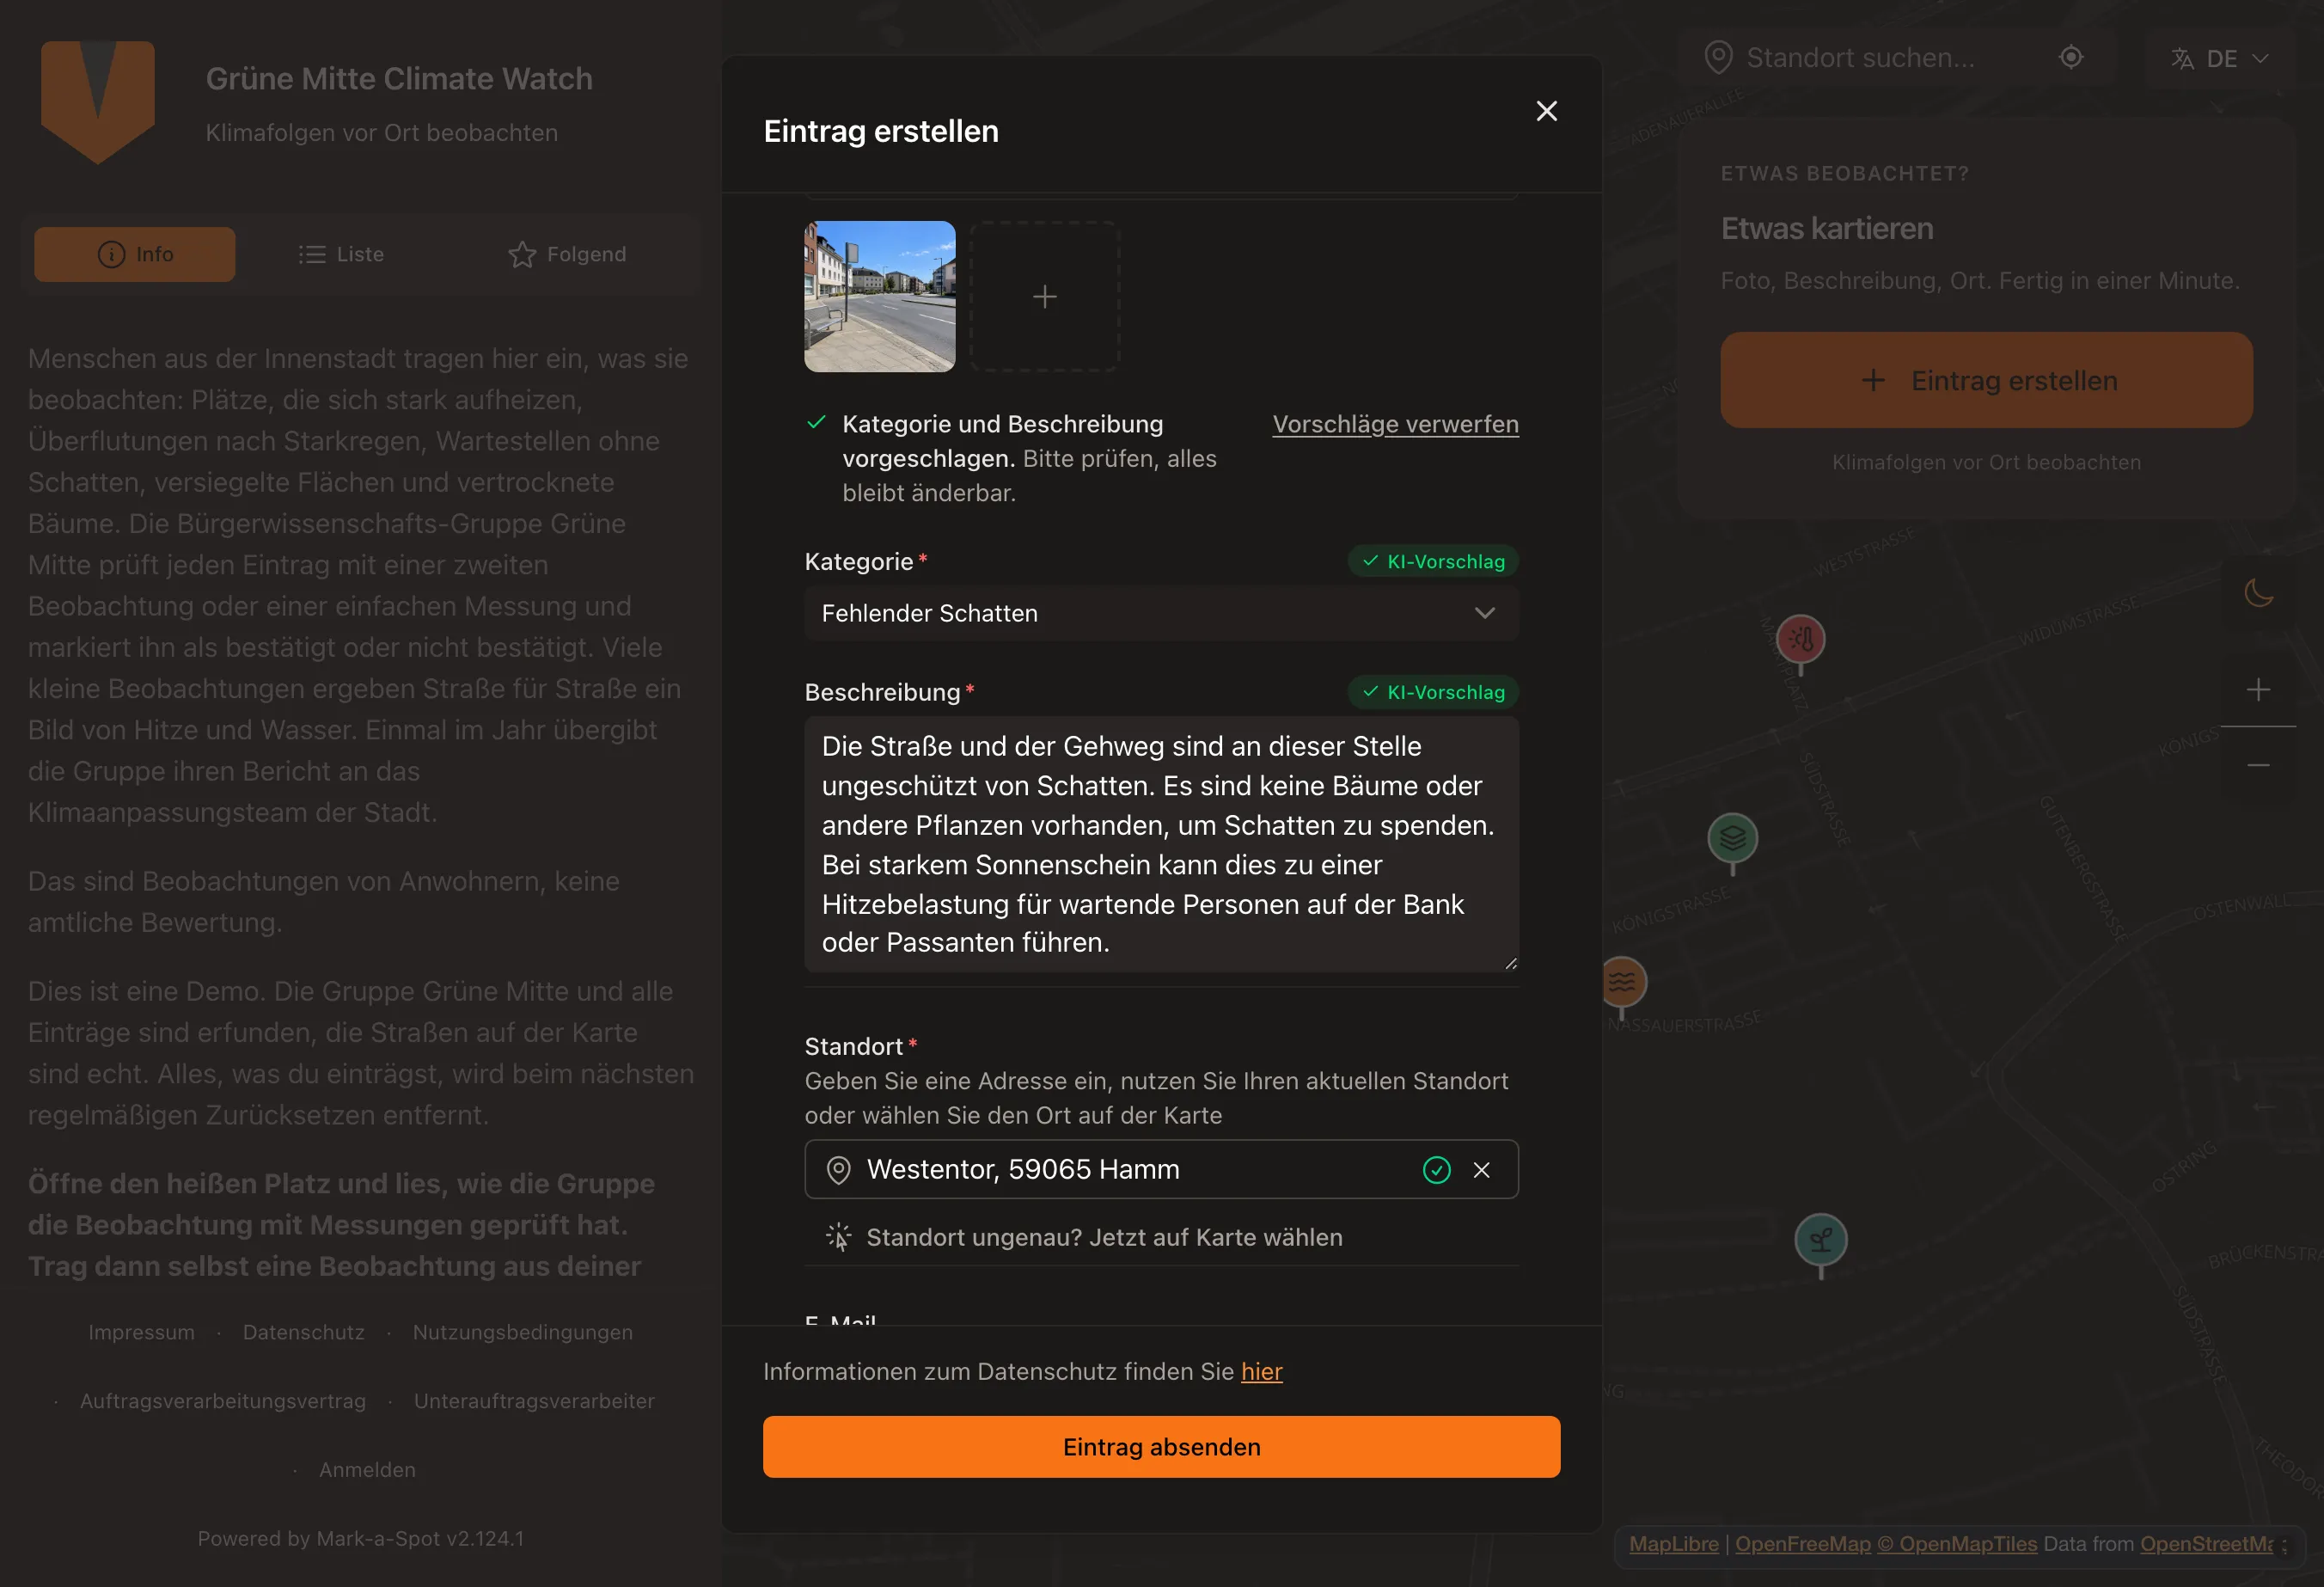2324x1587 pixels.
Task: Zoom out the map with minus
Action: (x=2258, y=765)
